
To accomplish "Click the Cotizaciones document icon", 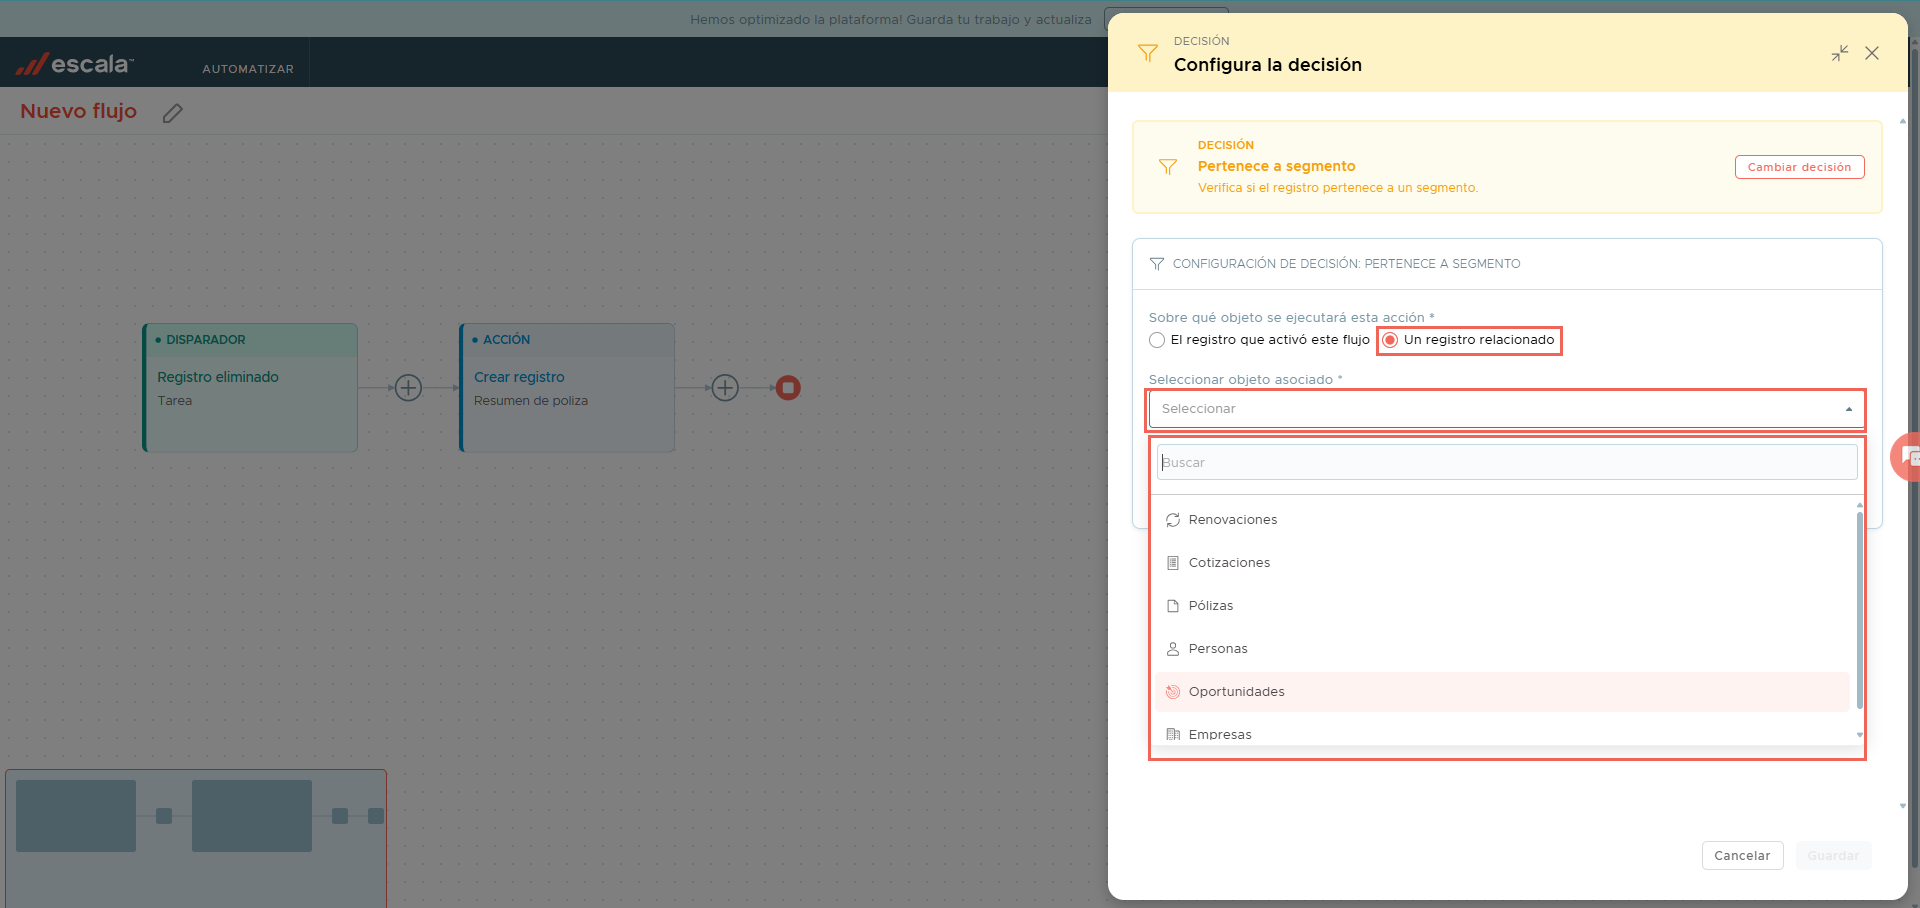I will pyautogui.click(x=1173, y=563).
